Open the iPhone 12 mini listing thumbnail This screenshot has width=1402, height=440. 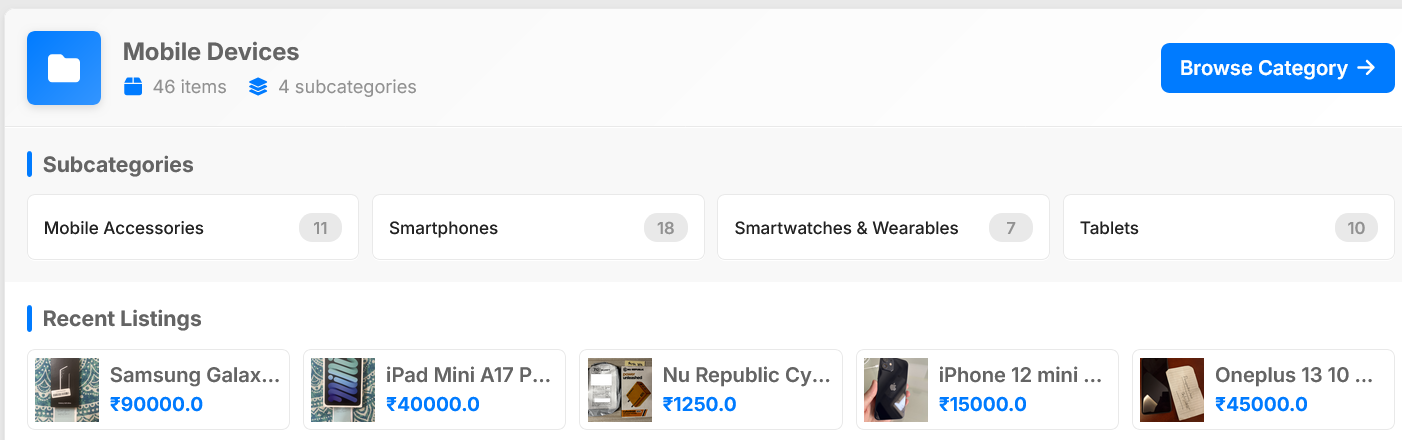(896, 390)
